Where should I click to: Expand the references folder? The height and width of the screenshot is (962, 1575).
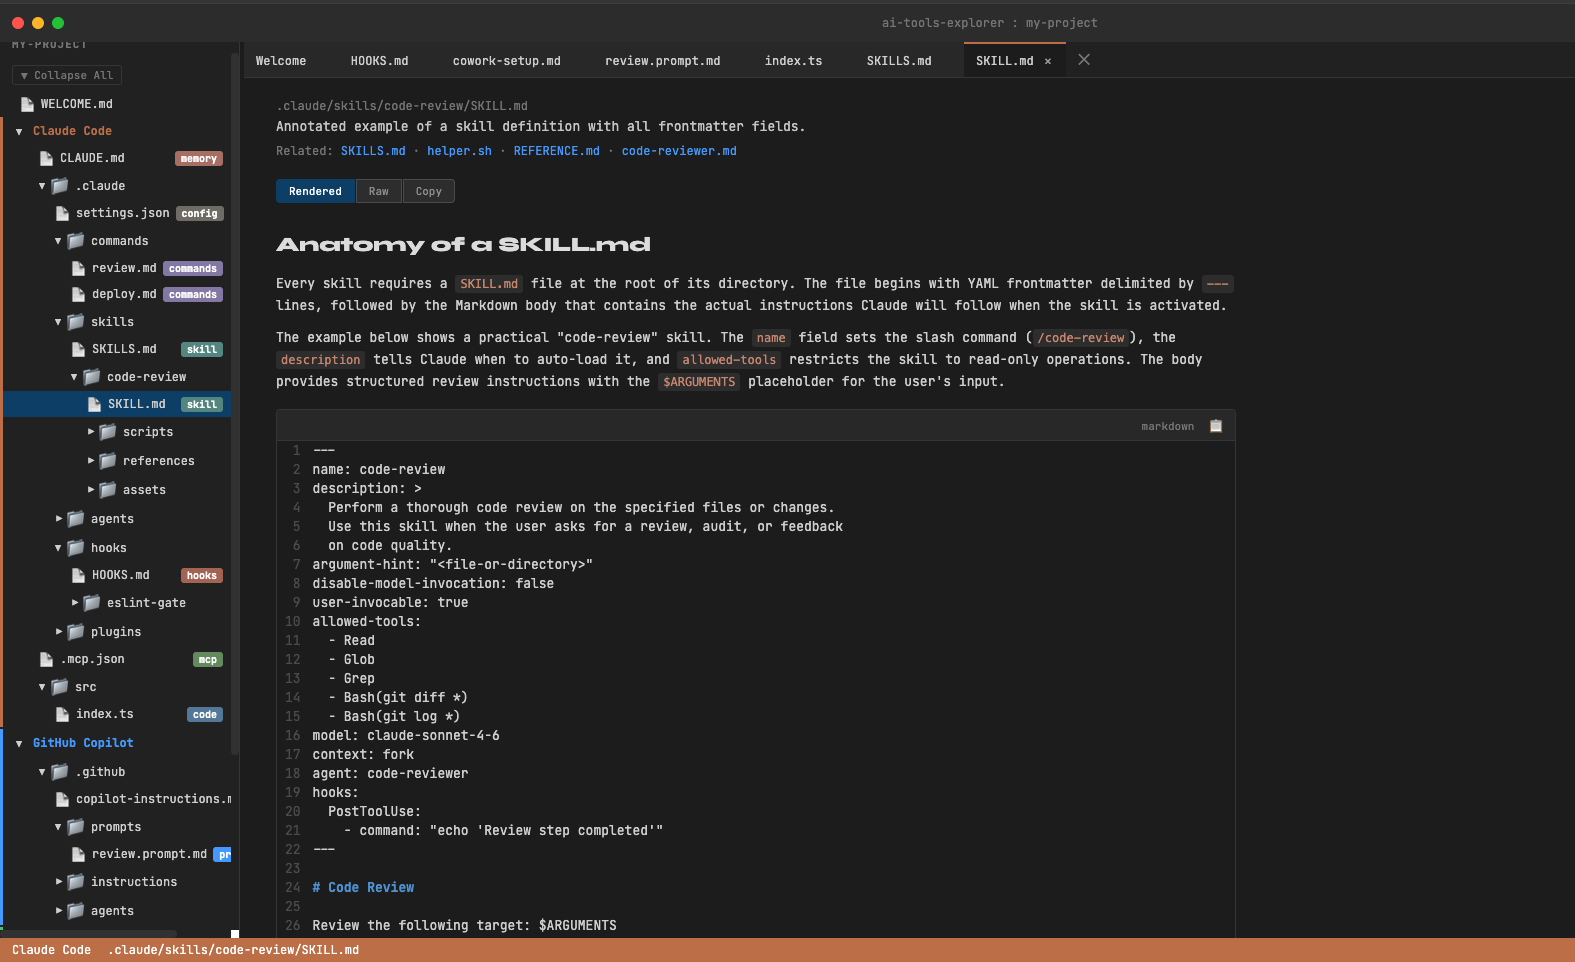coord(91,461)
